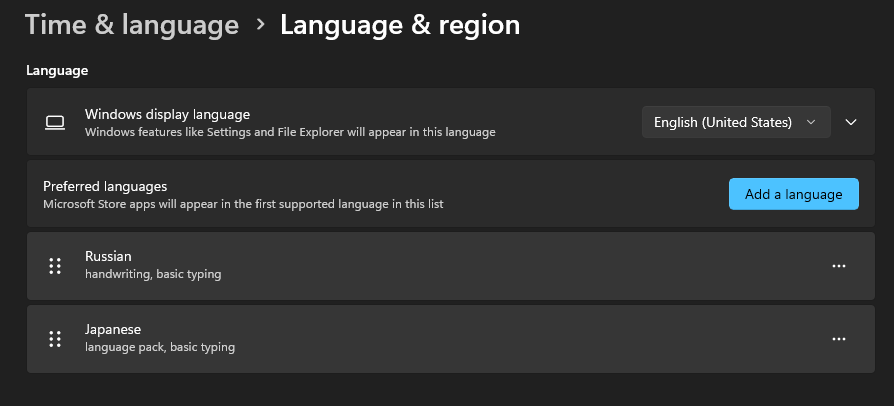The height and width of the screenshot is (406, 894).
Task: Grab the drag handle for Russian
Action: coord(55,266)
